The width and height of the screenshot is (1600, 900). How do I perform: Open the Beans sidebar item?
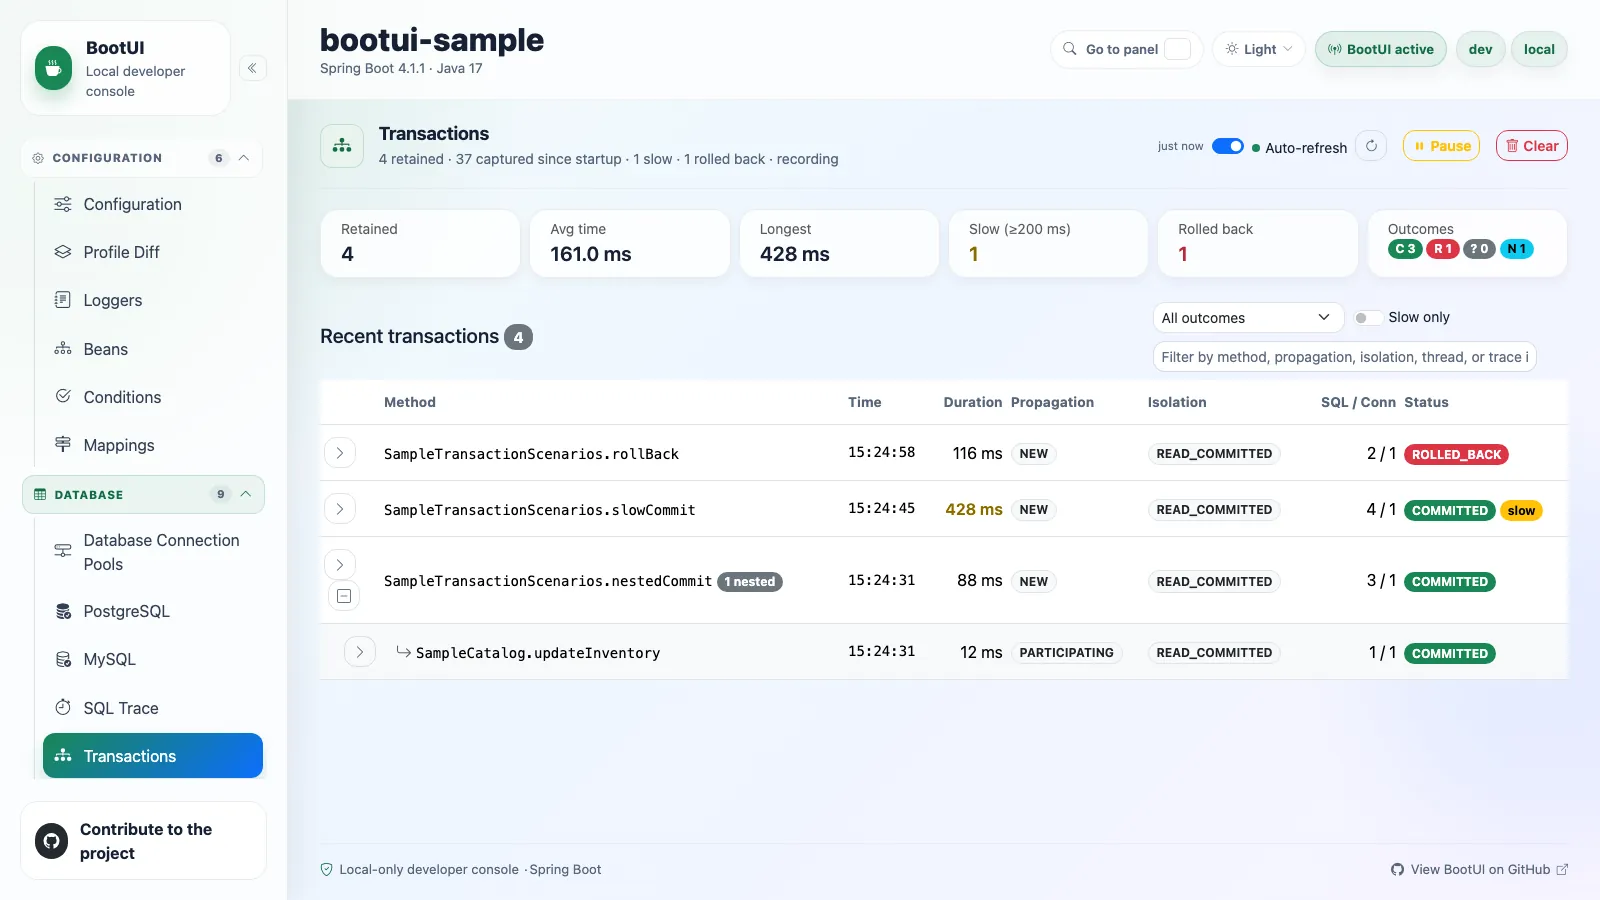(x=153, y=349)
